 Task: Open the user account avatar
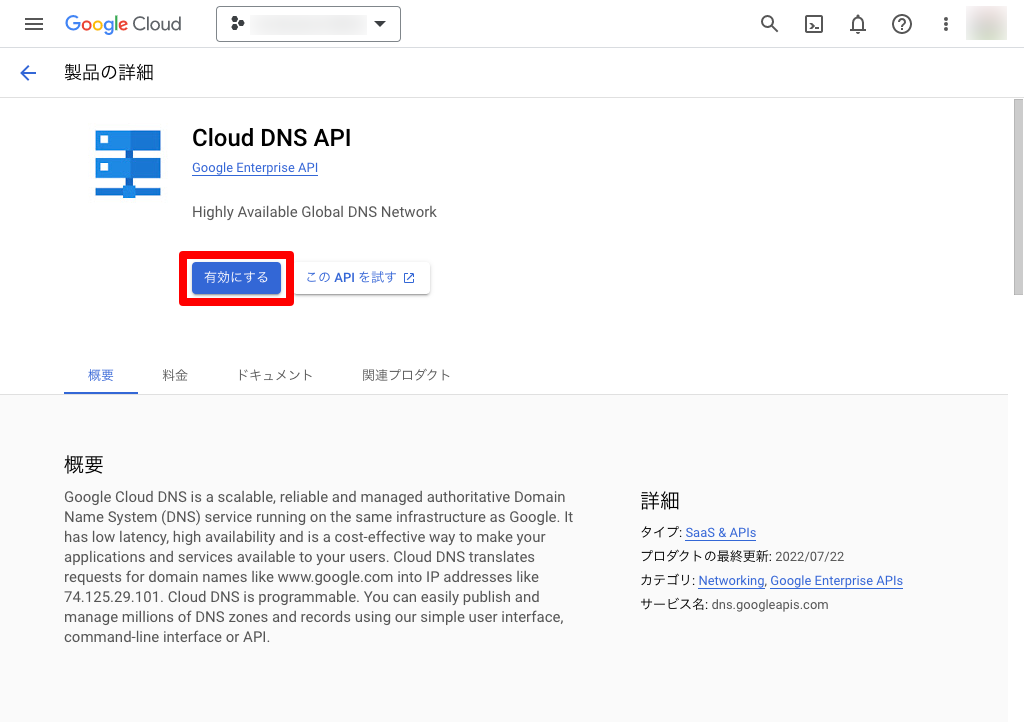pyautogui.click(x=986, y=24)
